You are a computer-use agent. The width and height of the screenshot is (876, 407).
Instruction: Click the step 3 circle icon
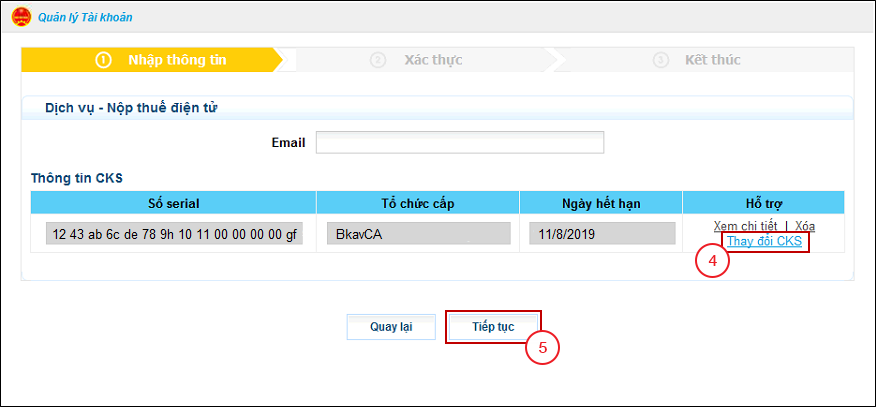tap(661, 60)
